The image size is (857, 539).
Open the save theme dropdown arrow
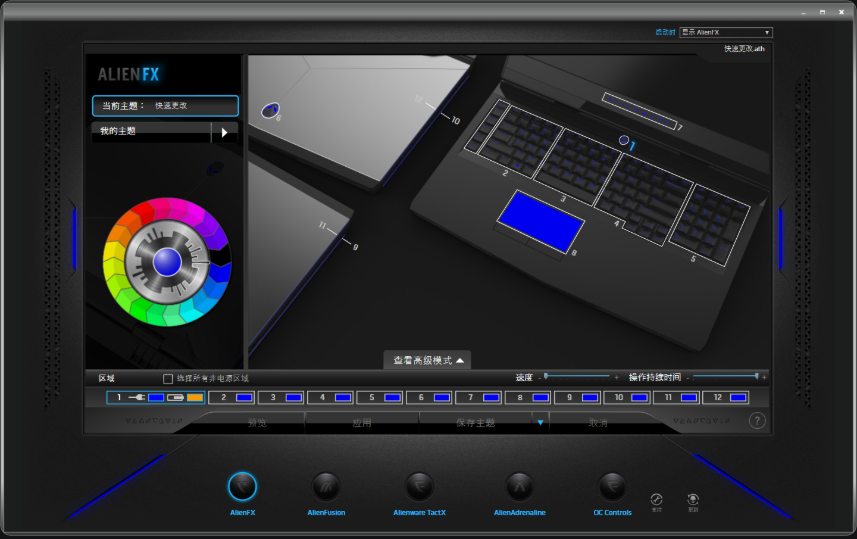[540, 422]
